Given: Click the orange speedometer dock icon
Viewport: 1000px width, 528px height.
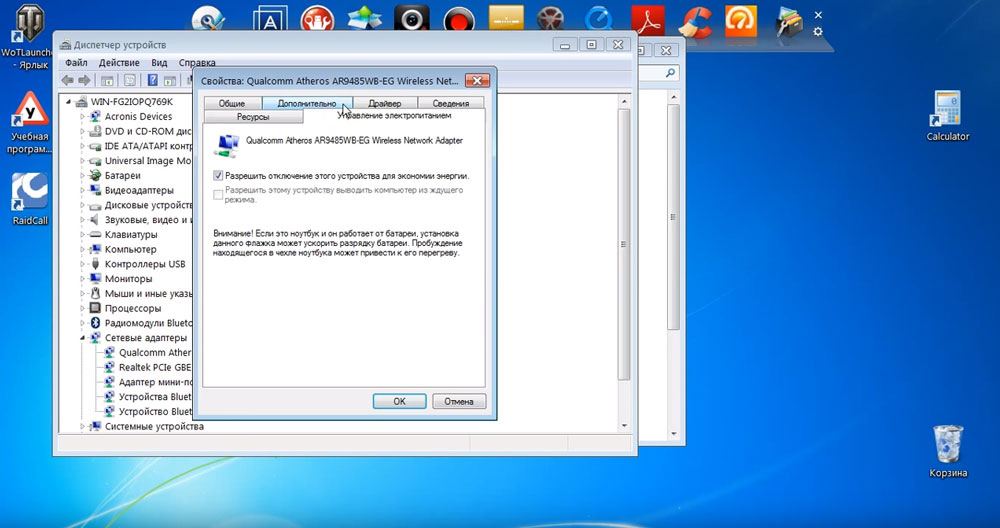Looking at the screenshot, I should [x=741, y=20].
